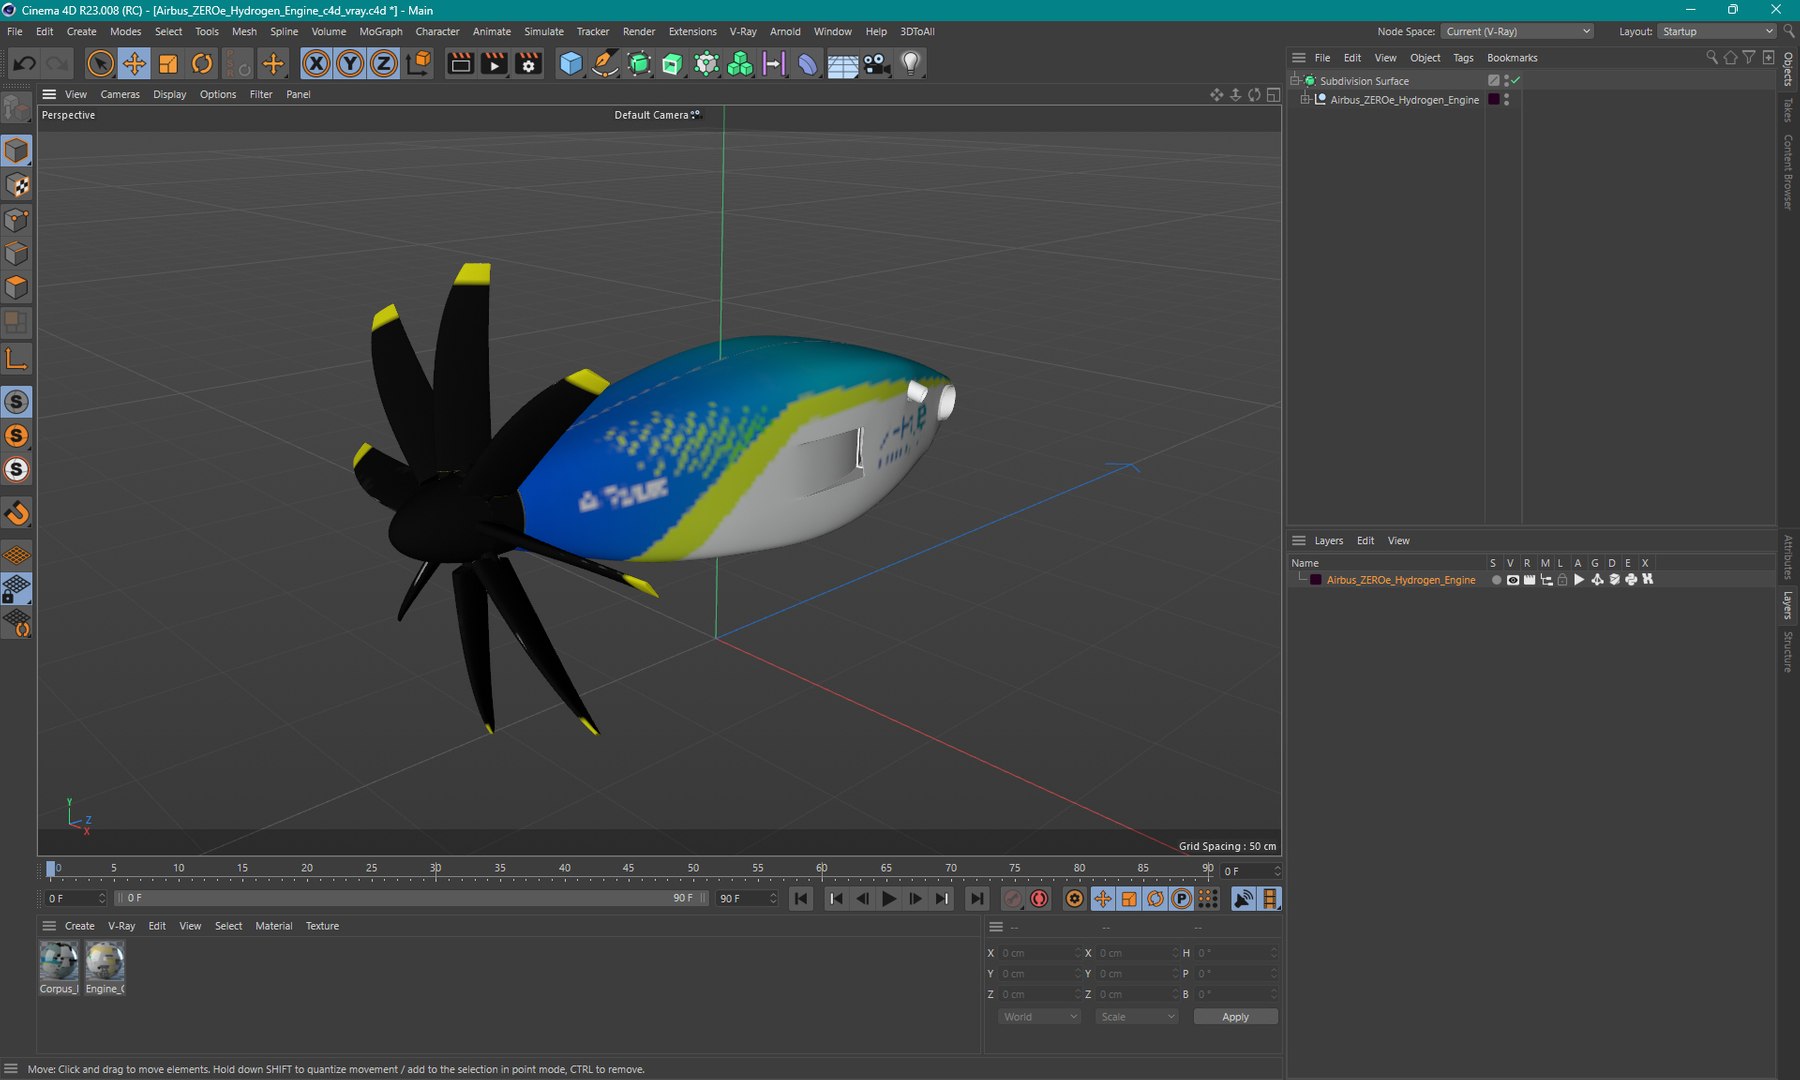1800x1080 pixels.
Task: Open the Spline Pen tool
Action: [x=605, y=64]
